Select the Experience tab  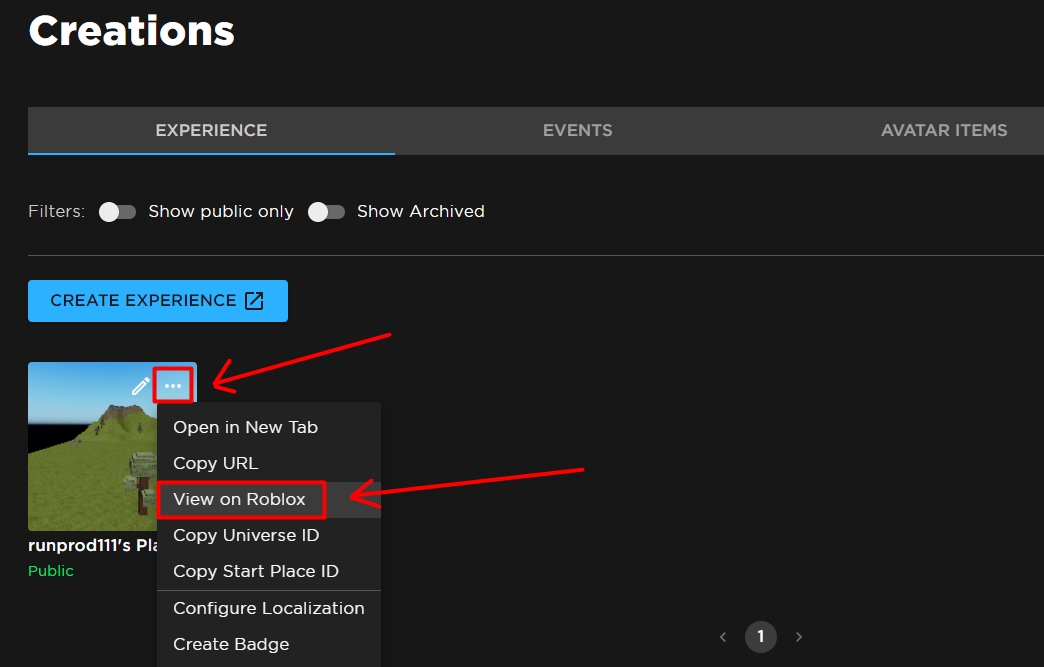pyautogui.click(x=211, y=130)
